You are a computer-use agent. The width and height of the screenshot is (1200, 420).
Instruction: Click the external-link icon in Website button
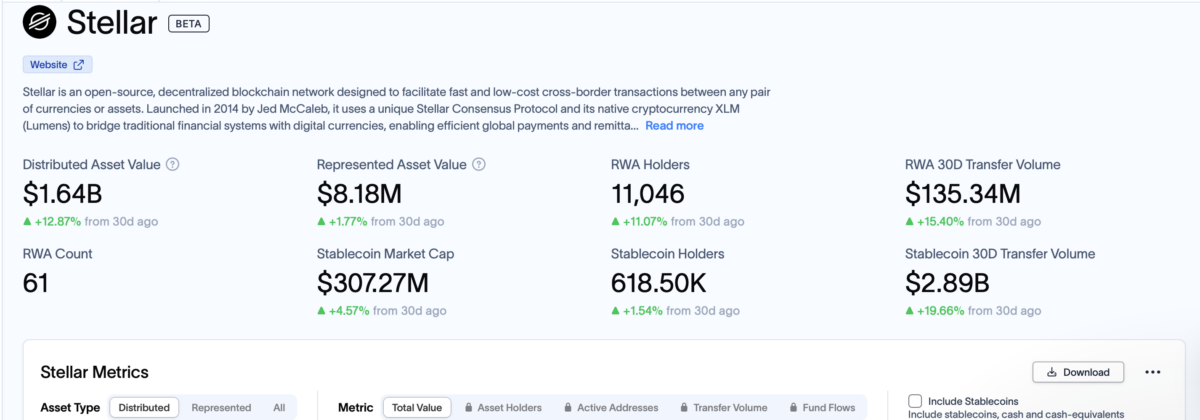79,64
